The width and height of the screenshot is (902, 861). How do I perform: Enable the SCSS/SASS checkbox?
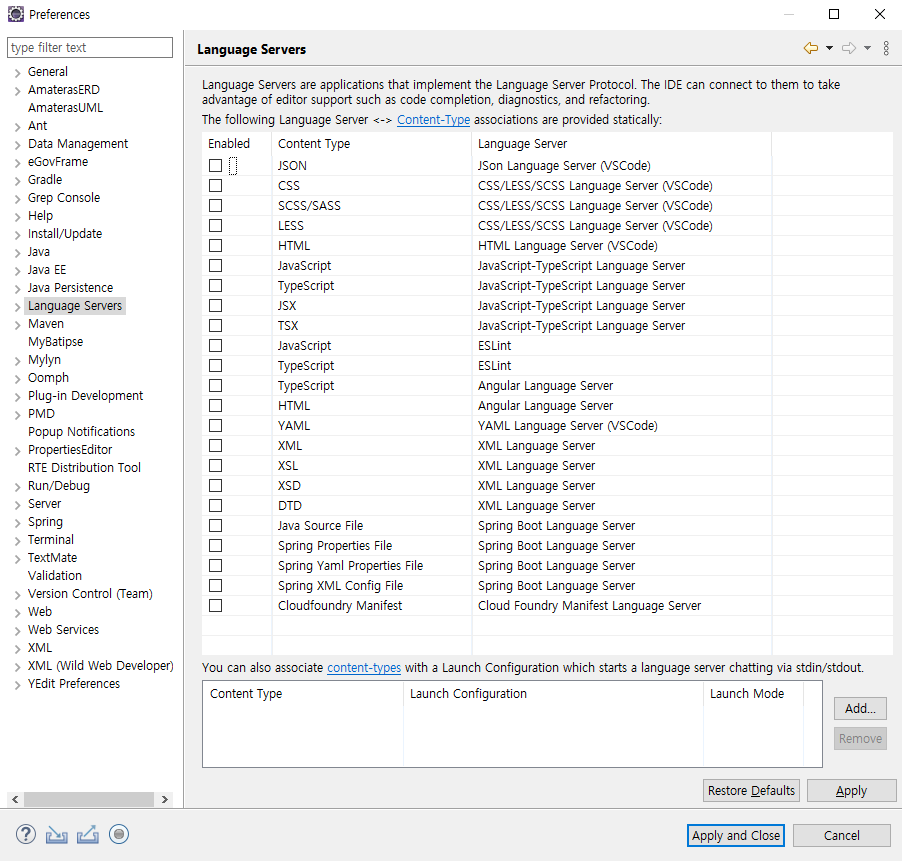(215, 205)
